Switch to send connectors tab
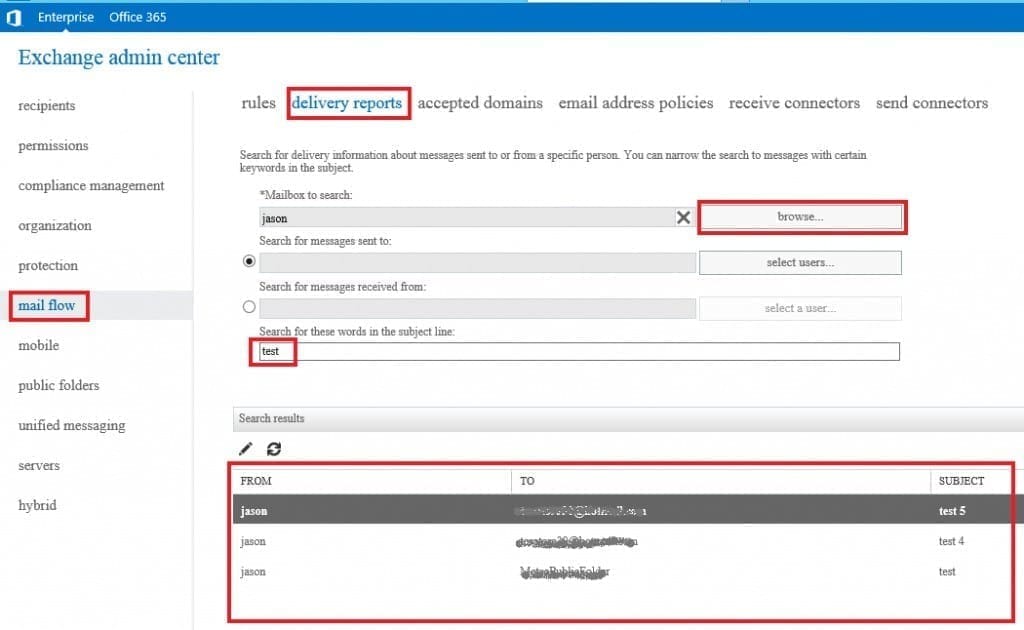This screenshot has height=630, width=1024. pyautogui.click(x=932, y=103)
